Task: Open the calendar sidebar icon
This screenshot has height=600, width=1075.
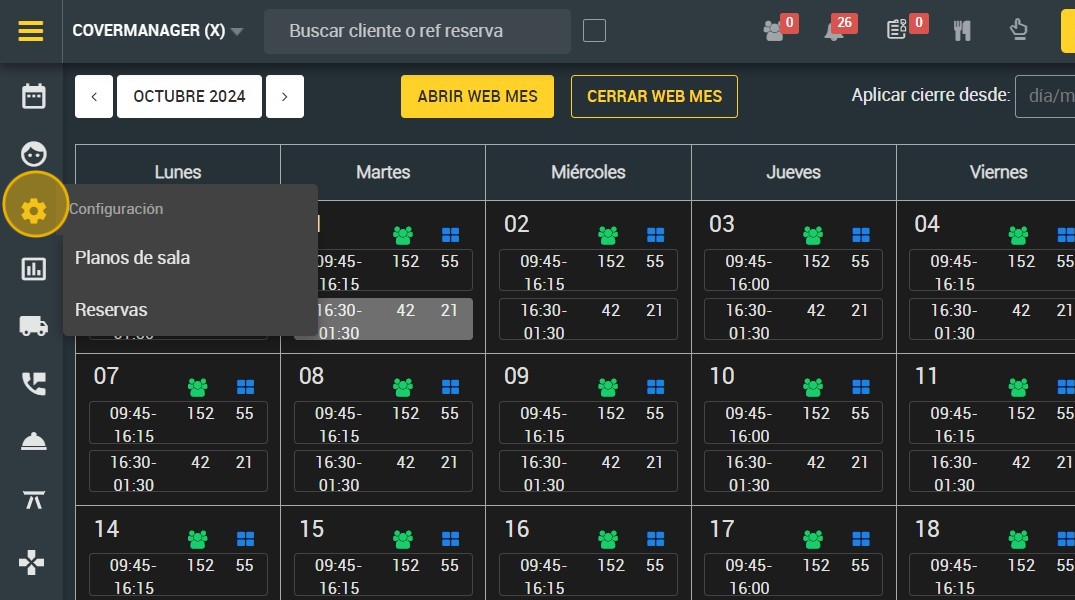Action: click(x=34, y=96)
